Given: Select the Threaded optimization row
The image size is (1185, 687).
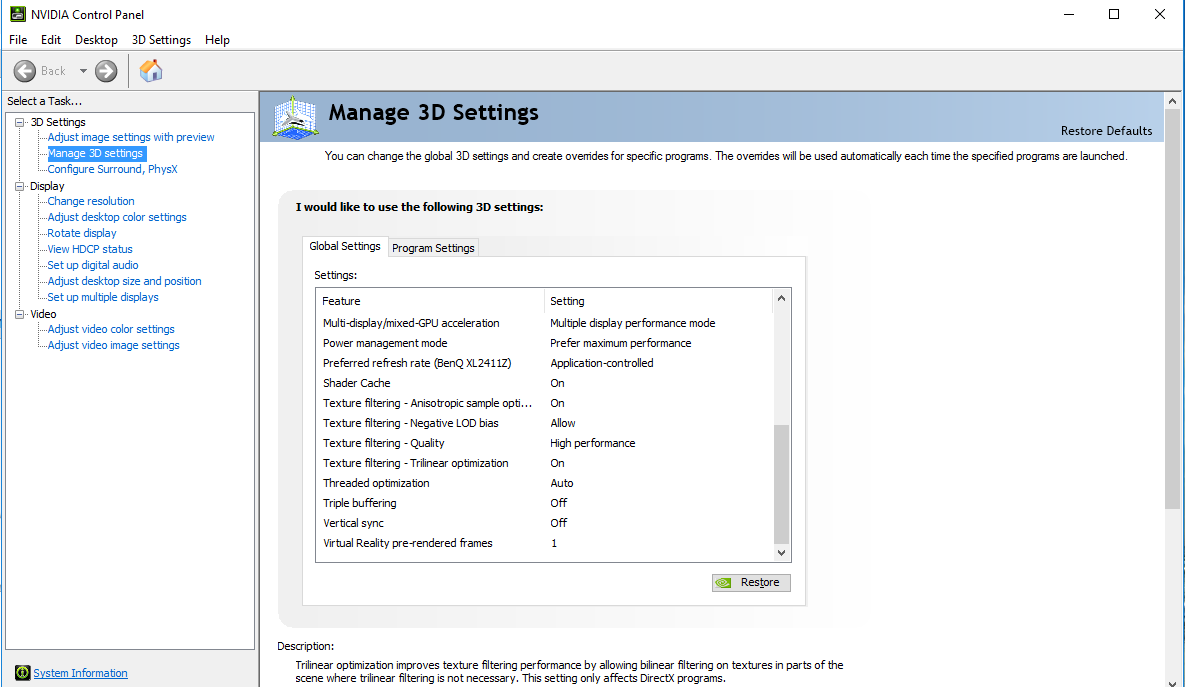Looking at the screenshot, I should [545, 484].
